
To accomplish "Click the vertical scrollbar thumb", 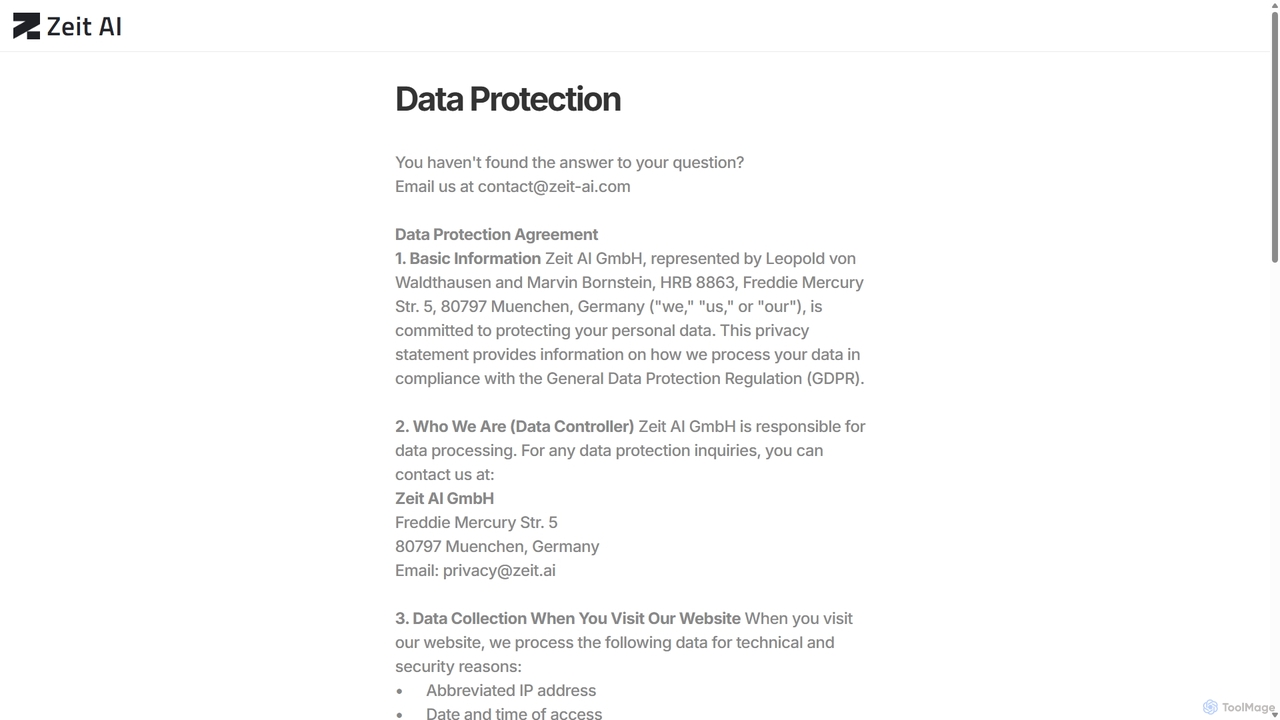I will point(1274,137).
